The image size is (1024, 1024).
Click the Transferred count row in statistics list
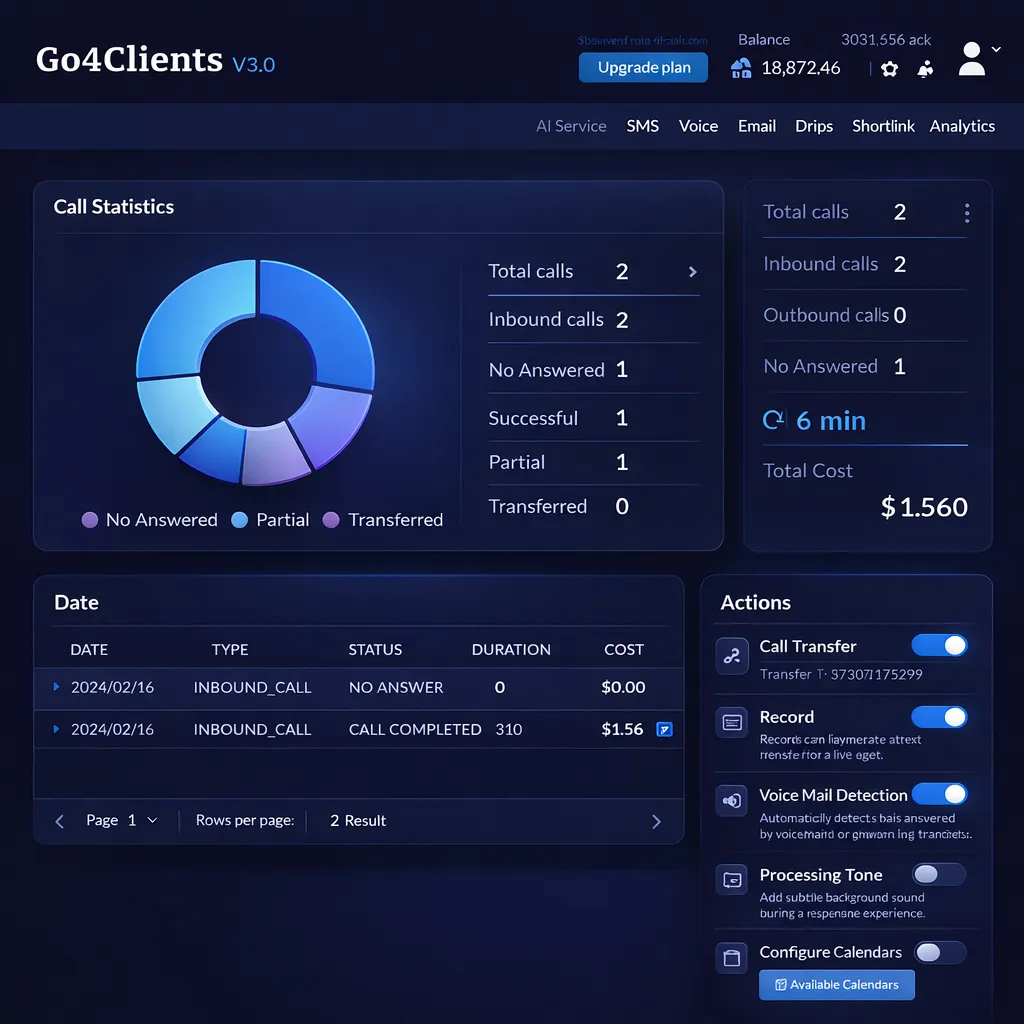point(594,506)
